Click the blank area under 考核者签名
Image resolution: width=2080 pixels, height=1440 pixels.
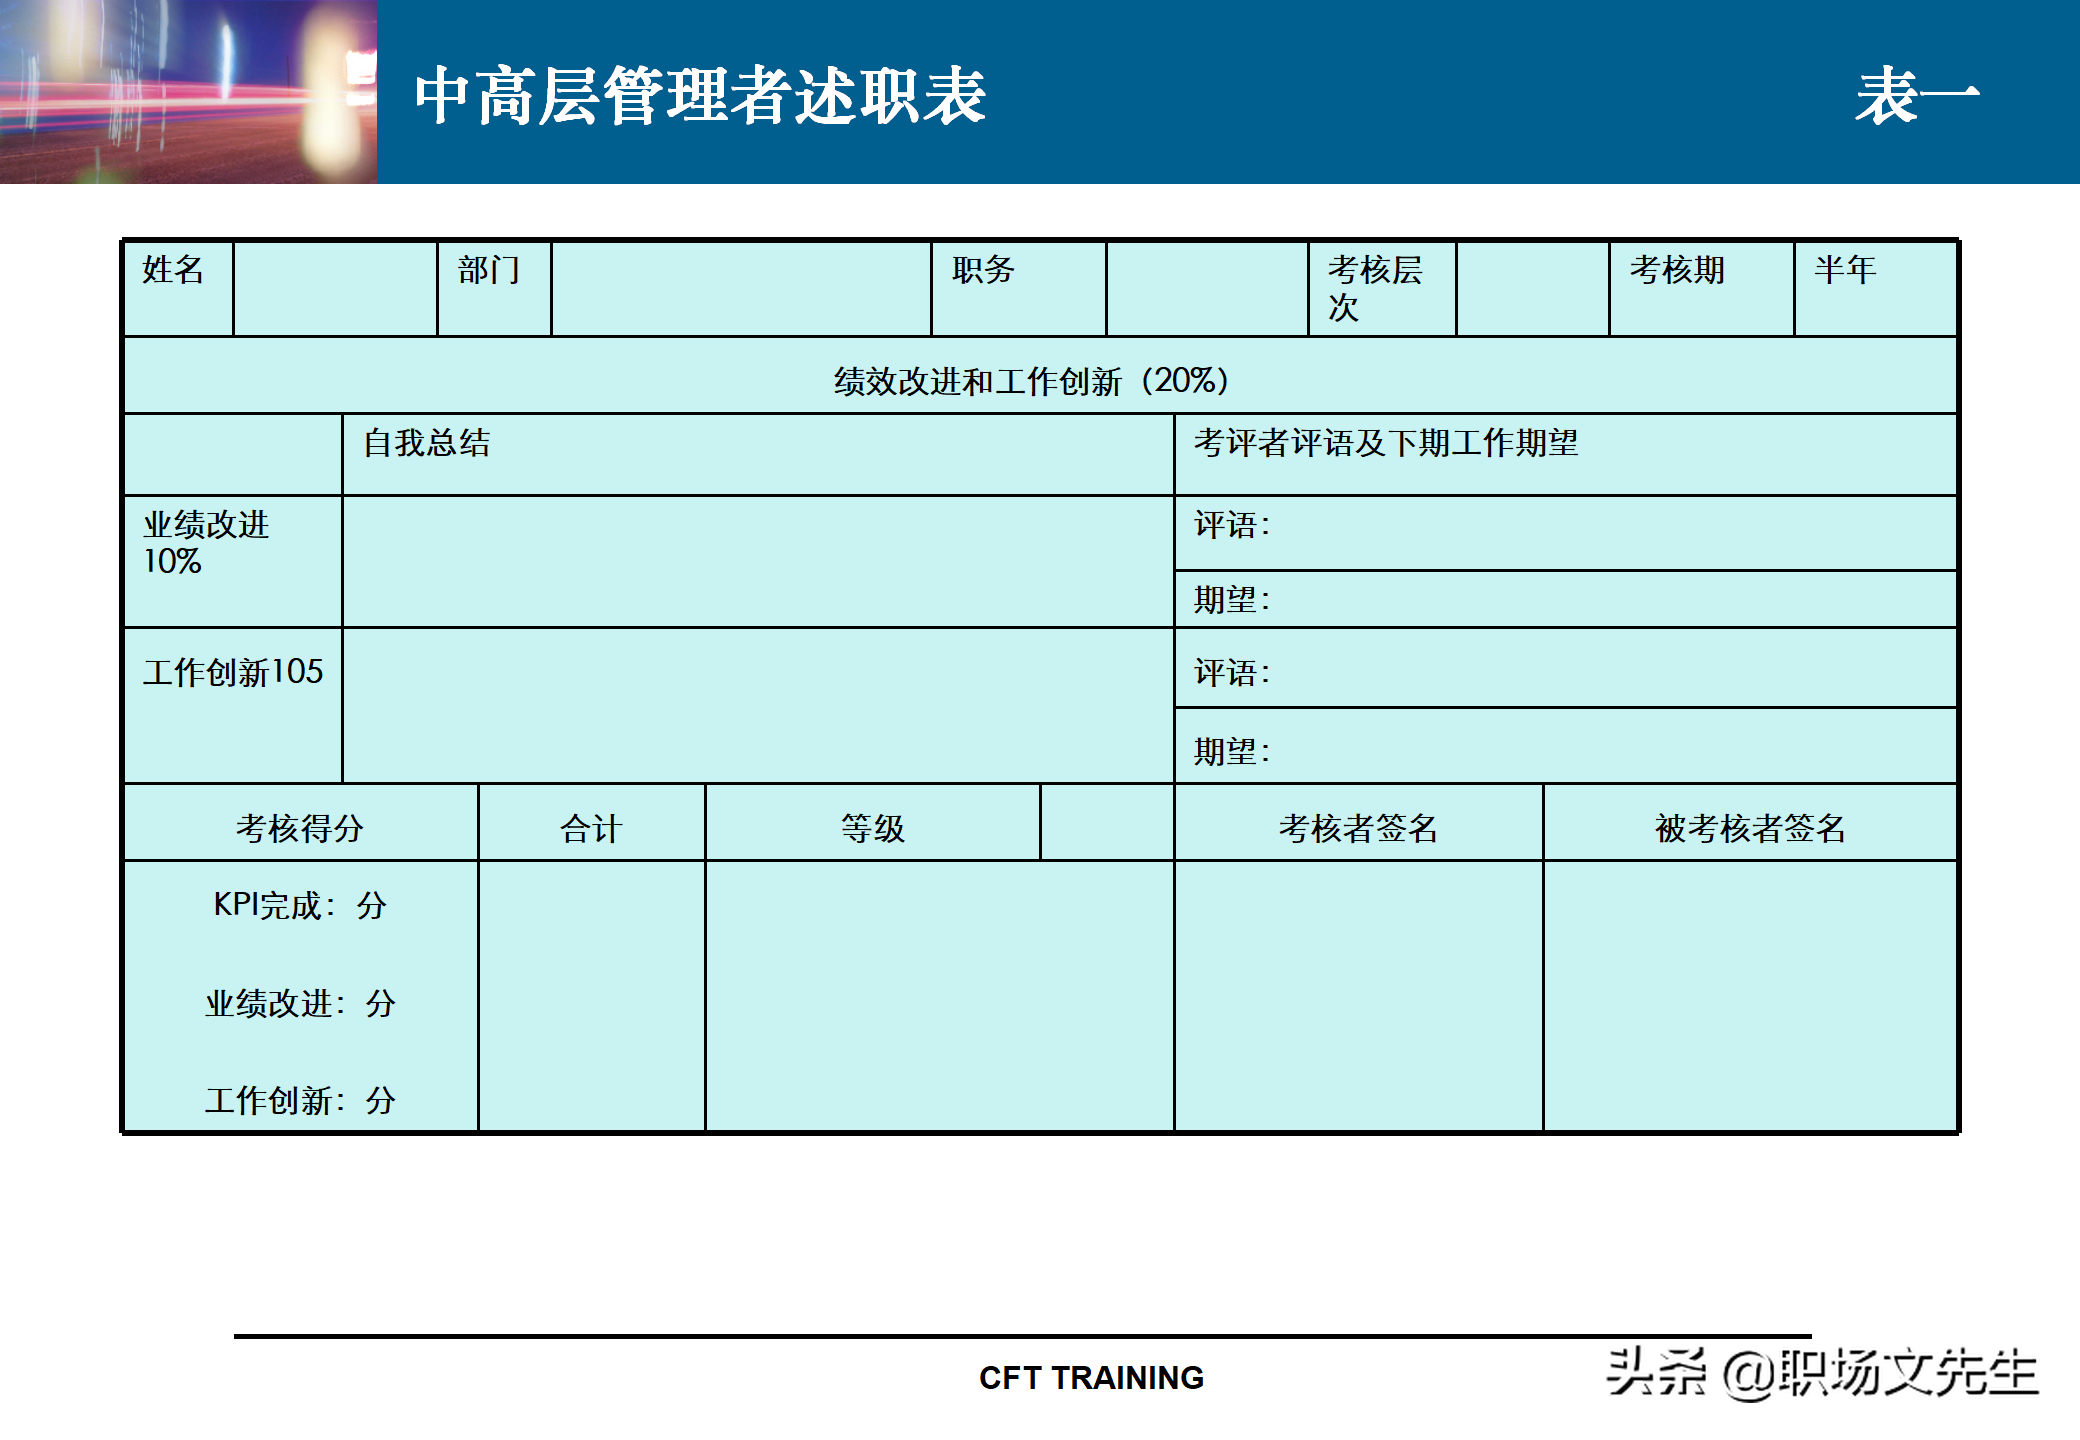pos(1357,995)
